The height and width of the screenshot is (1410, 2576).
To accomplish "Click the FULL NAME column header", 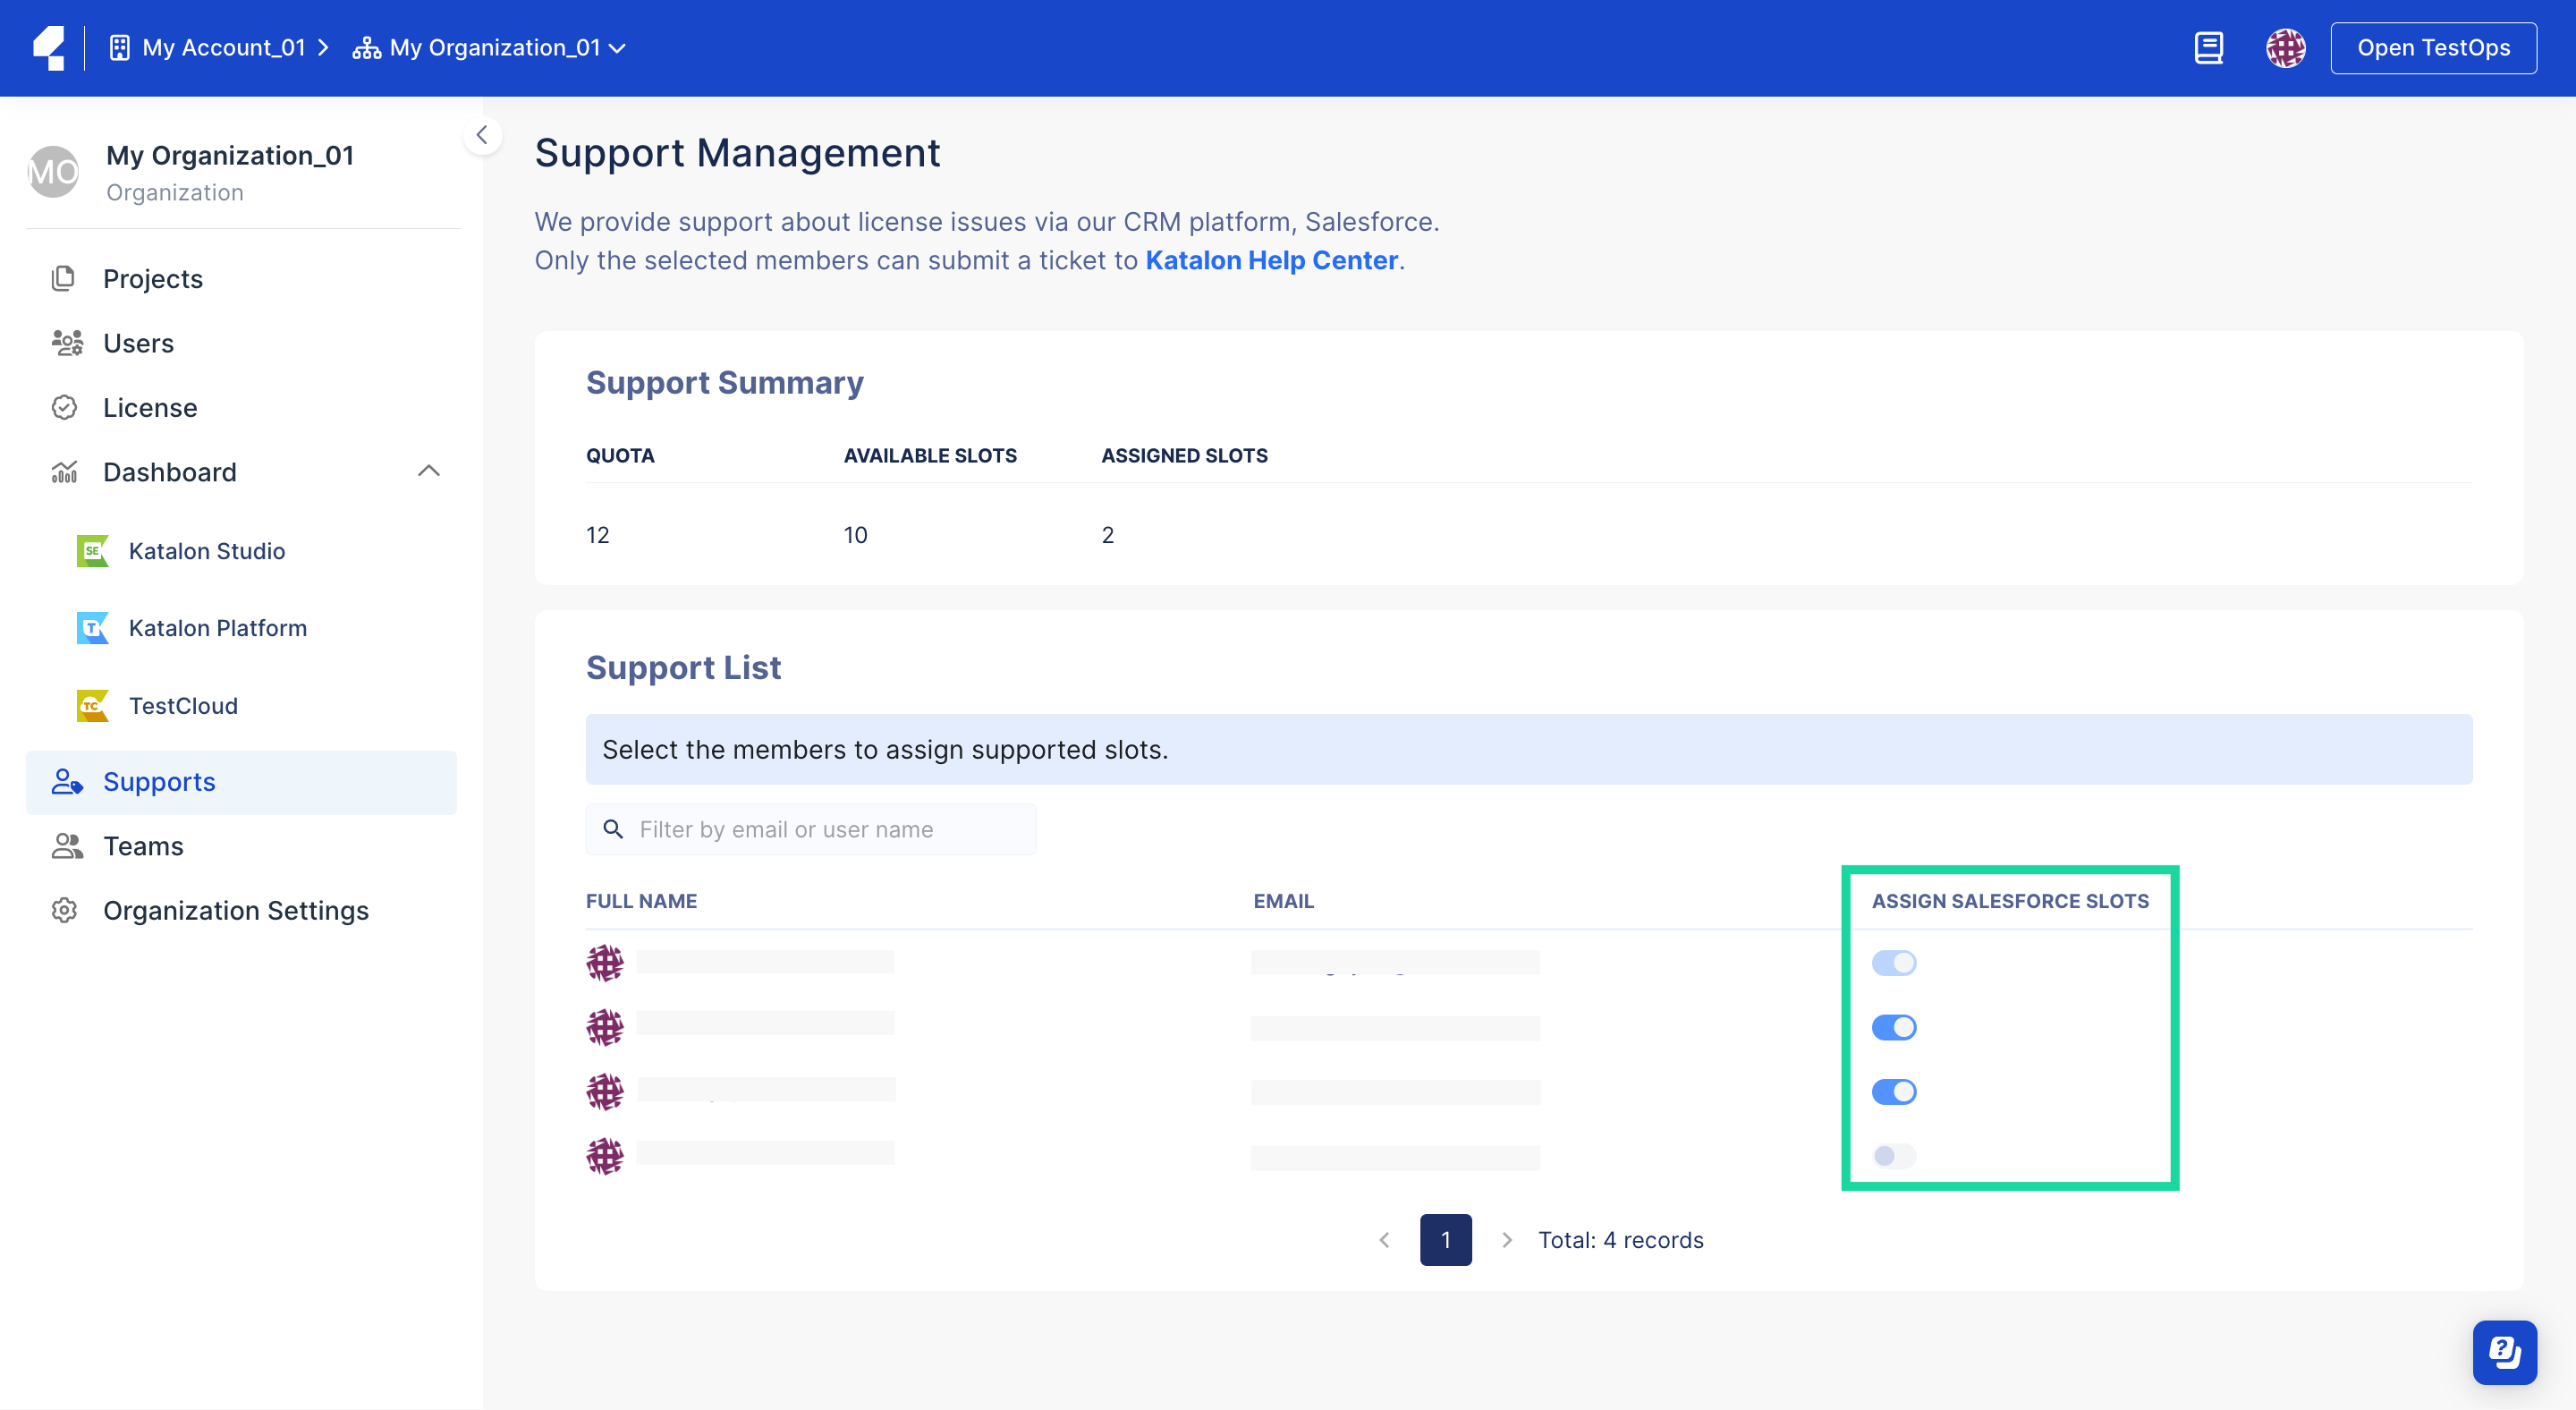I will (x=641, y=901).
